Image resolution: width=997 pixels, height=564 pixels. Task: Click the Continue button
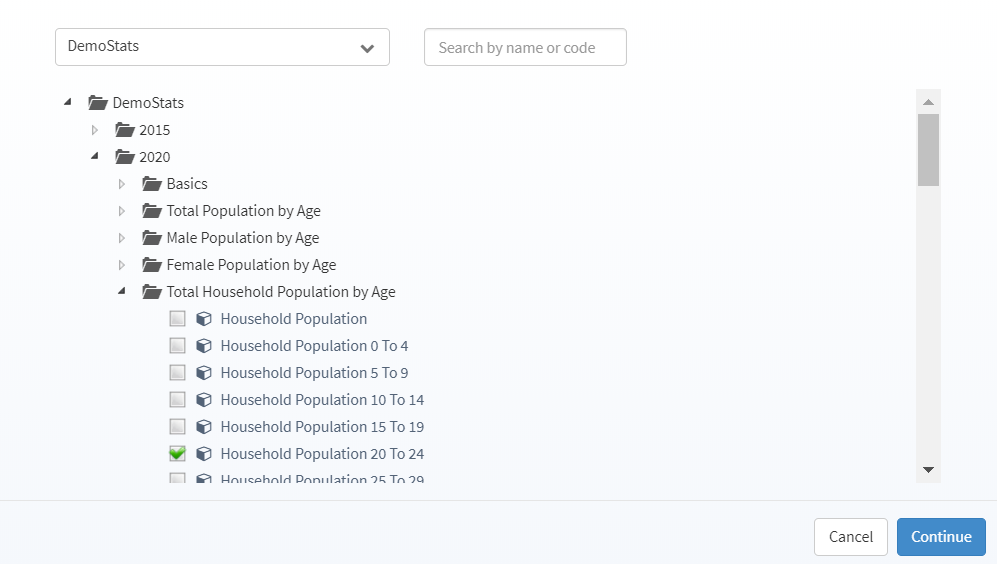coord(941,537)
